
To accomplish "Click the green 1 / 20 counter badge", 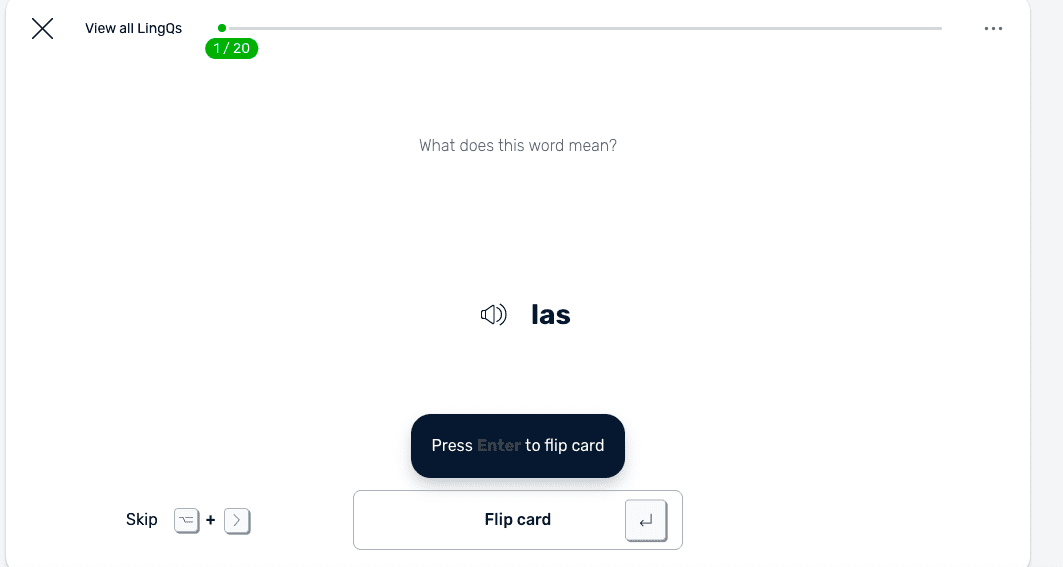I will pos(232,48).
